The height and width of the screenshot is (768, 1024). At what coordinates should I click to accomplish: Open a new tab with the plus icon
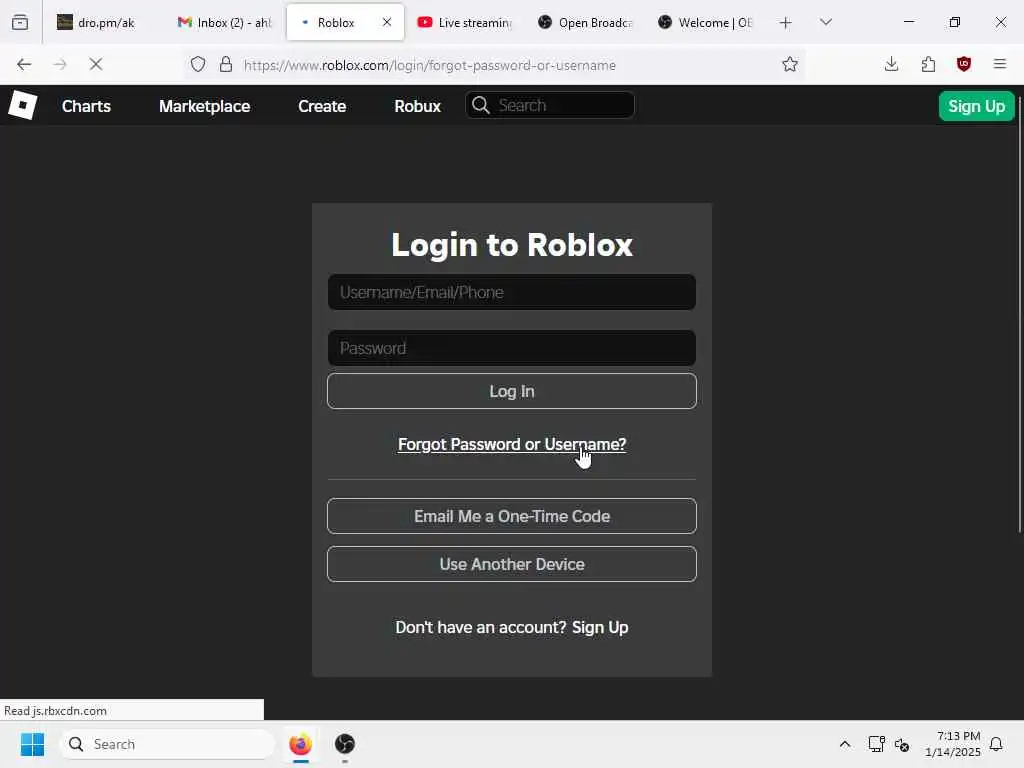tap(786, 23)
